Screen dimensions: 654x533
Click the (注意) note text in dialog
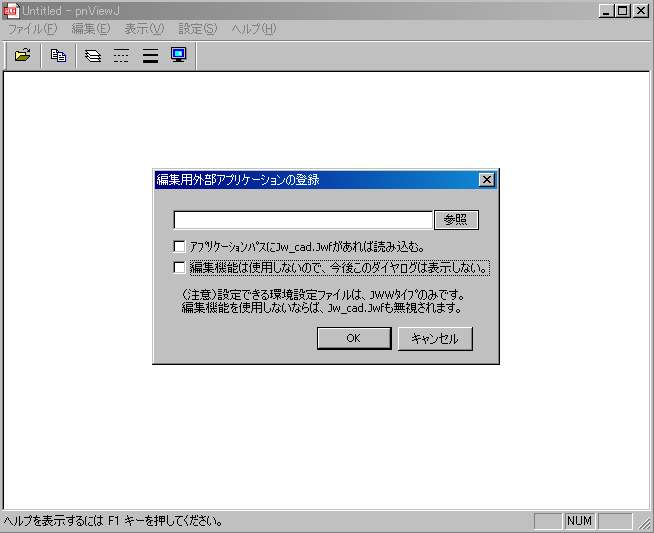323,302
